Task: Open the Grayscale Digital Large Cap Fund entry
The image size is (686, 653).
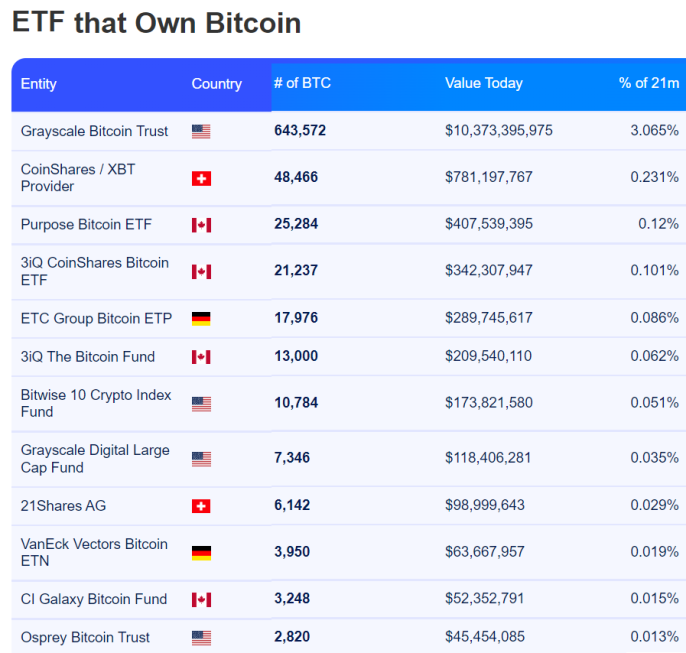Action: (95, 459)
